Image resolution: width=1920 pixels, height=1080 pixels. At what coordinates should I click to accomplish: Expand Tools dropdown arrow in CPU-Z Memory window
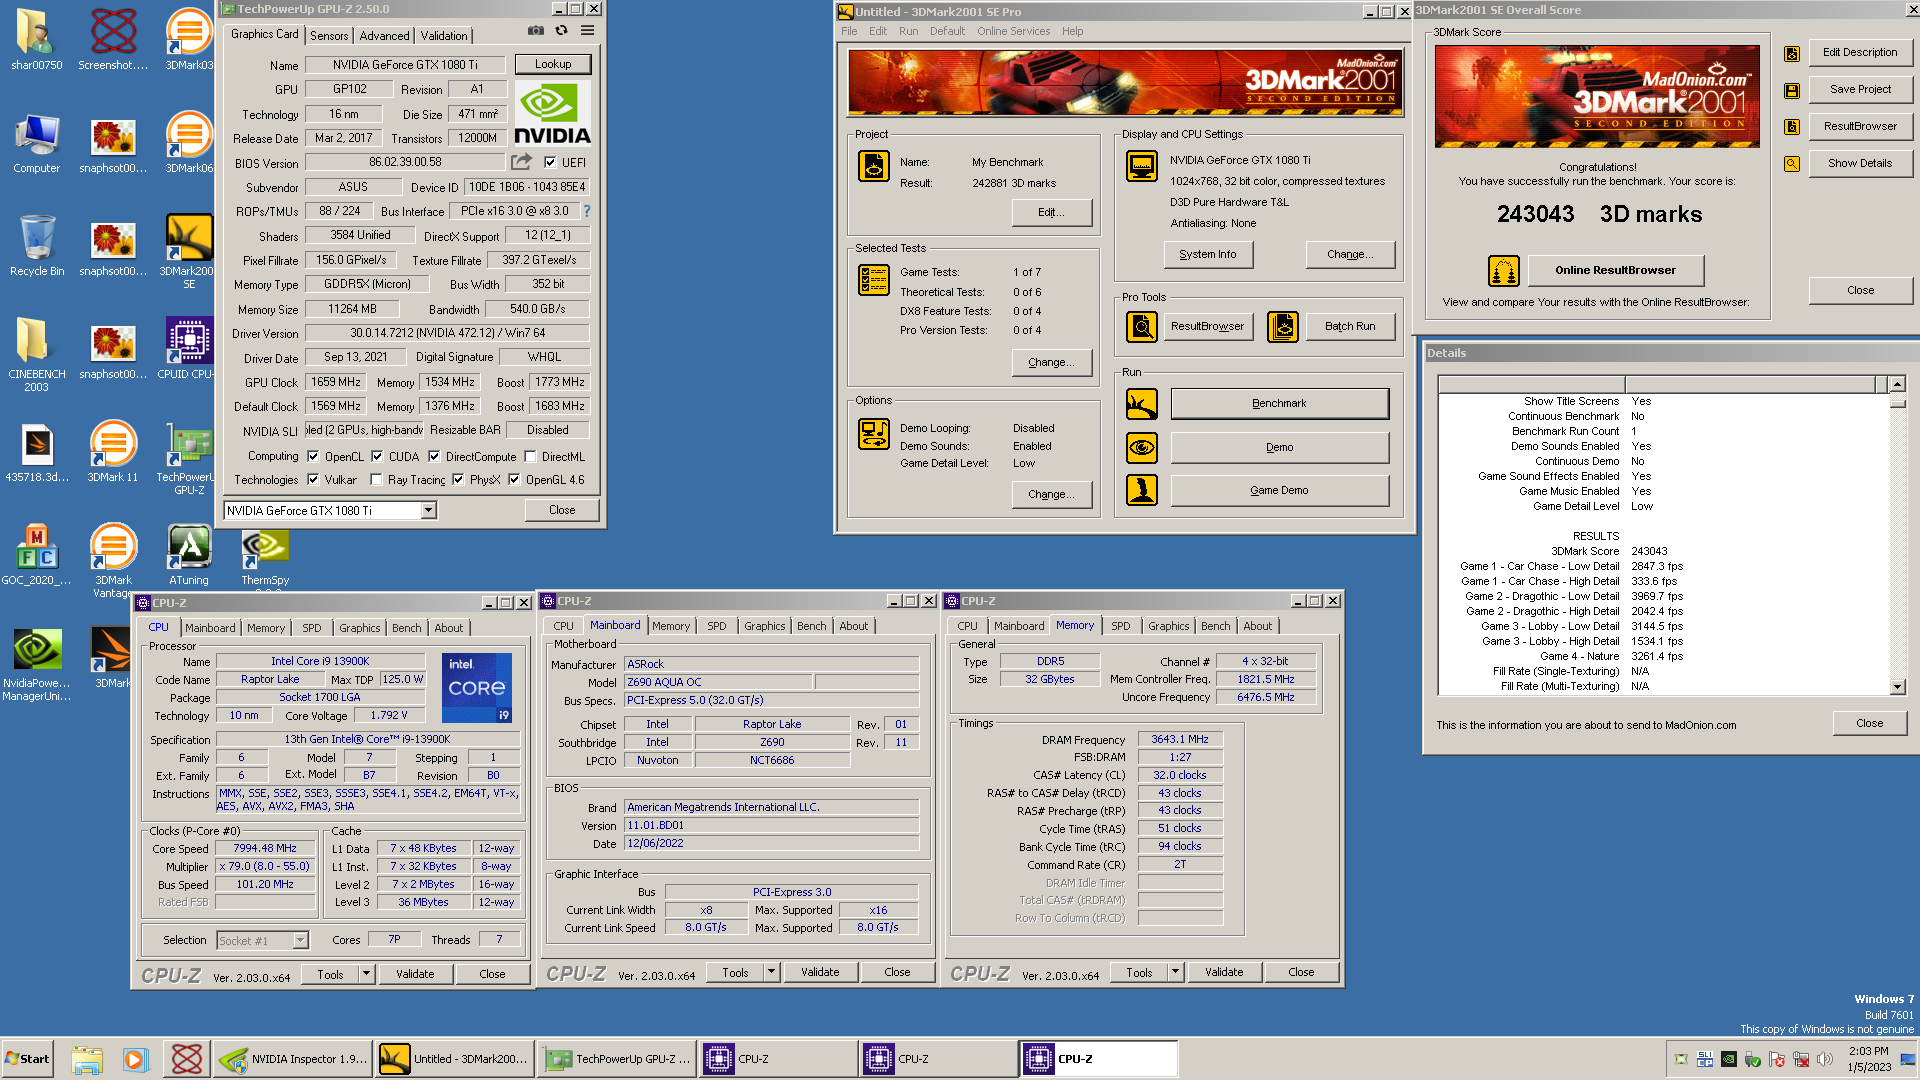tap(1175, 972)
